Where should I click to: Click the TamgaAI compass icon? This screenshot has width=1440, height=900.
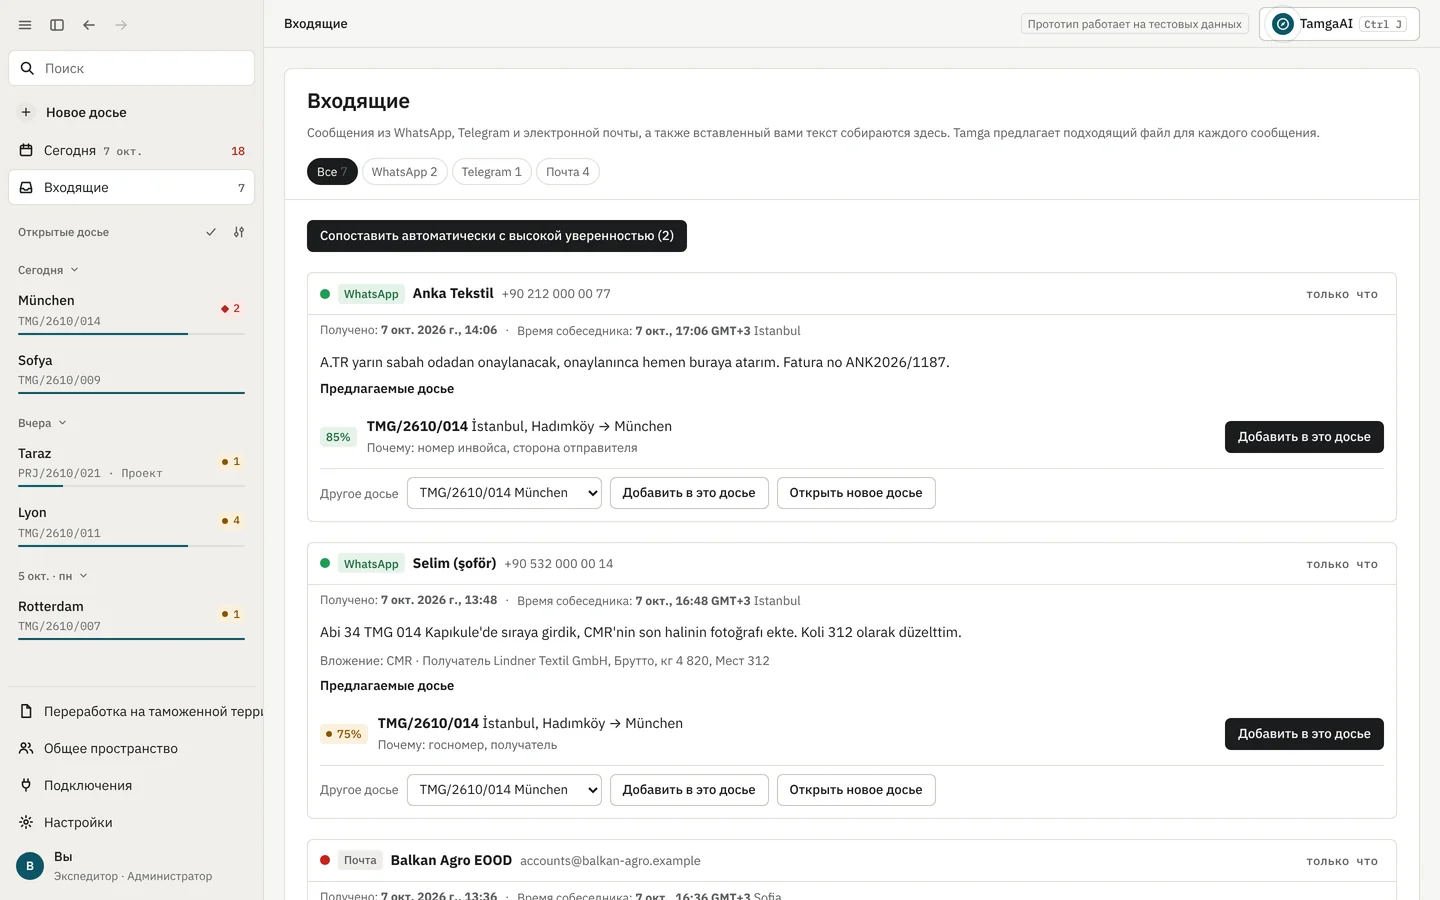pos(1282,24)
